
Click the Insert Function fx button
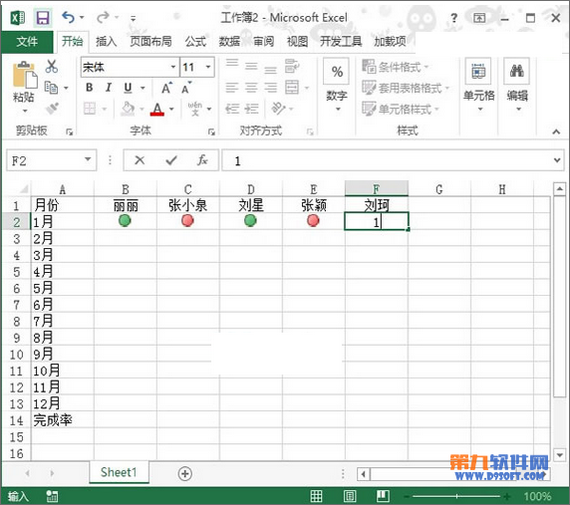(x=202, y=160)
